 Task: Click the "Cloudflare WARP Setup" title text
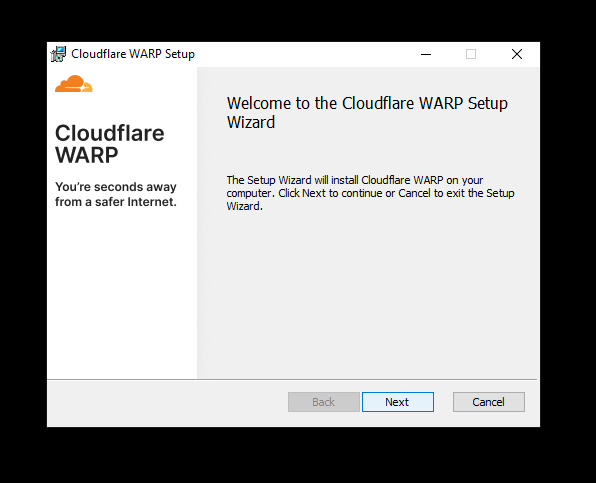pos(133,54)
